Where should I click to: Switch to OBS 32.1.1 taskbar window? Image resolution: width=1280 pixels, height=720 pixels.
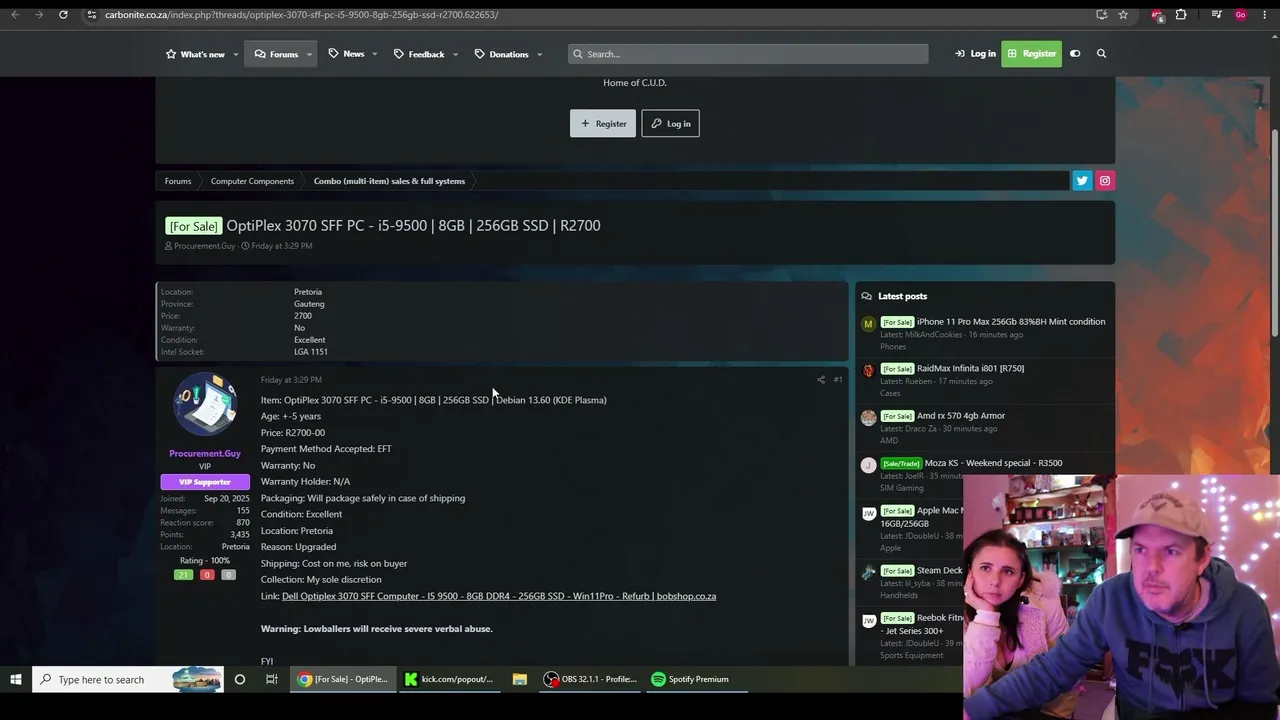point(590,680)
